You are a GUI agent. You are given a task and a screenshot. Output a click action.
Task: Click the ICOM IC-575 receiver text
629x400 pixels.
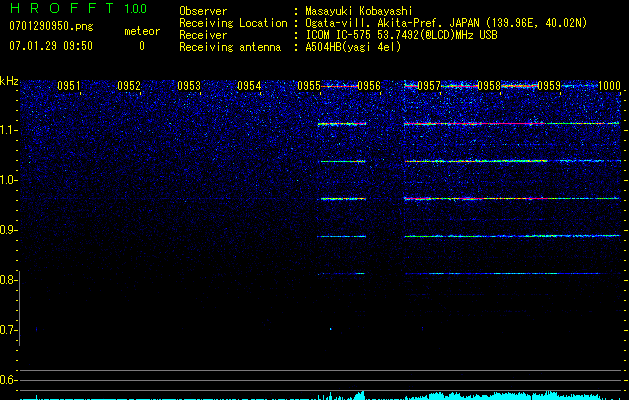coord(401,35)
